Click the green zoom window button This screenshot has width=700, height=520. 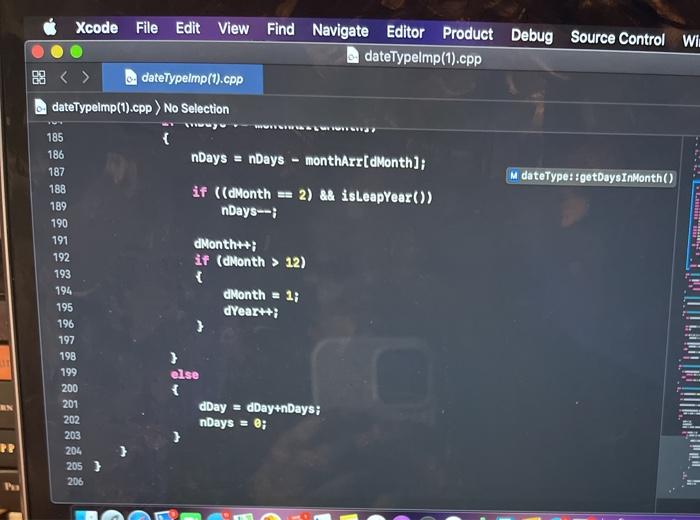click(76, 52)
